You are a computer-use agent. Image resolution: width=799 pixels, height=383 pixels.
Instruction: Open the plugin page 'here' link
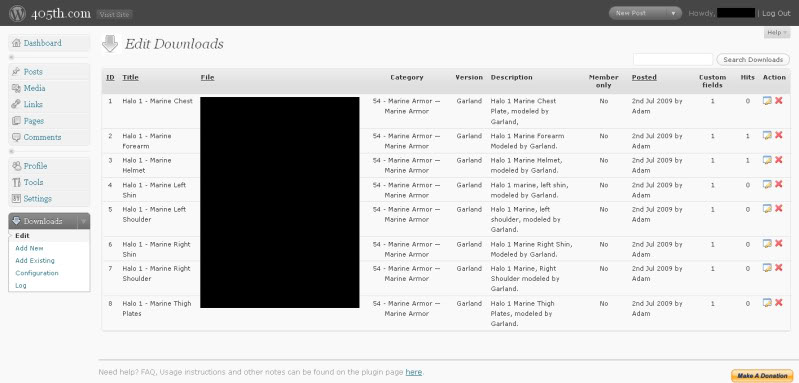413,372
